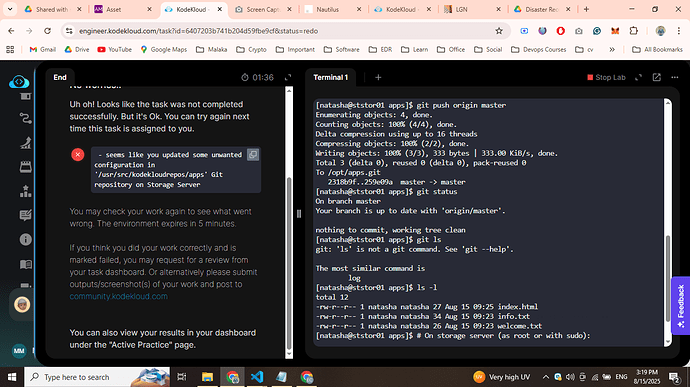This screenshot has width=690, height=387.
Task: Click the KodeKloud cloud logo
Action: coord(19,81)
